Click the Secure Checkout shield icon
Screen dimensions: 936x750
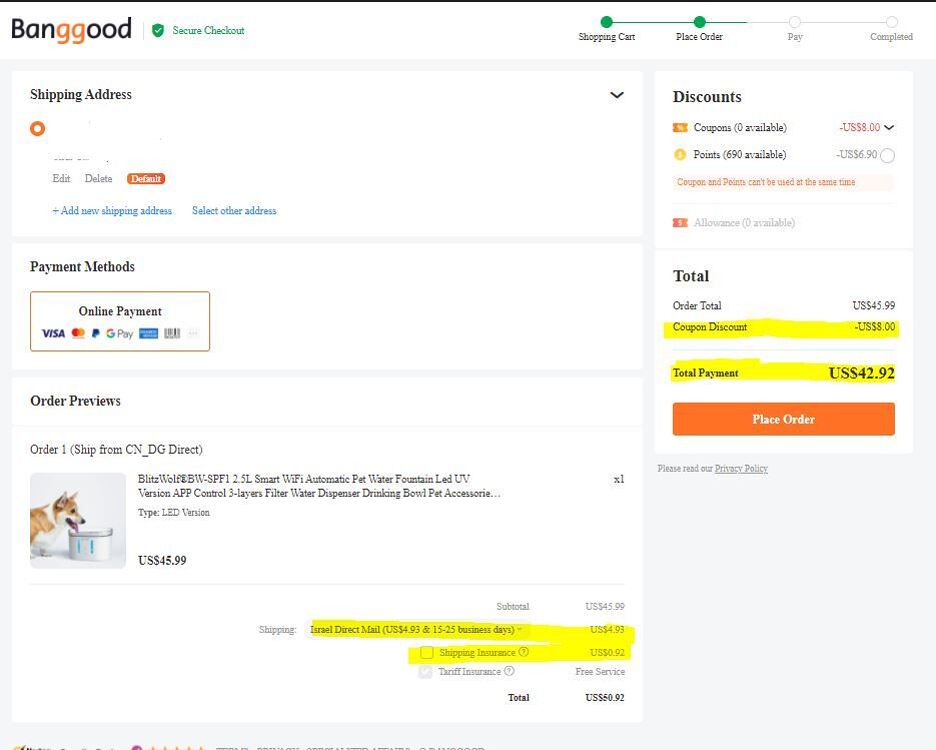[158, 30]
